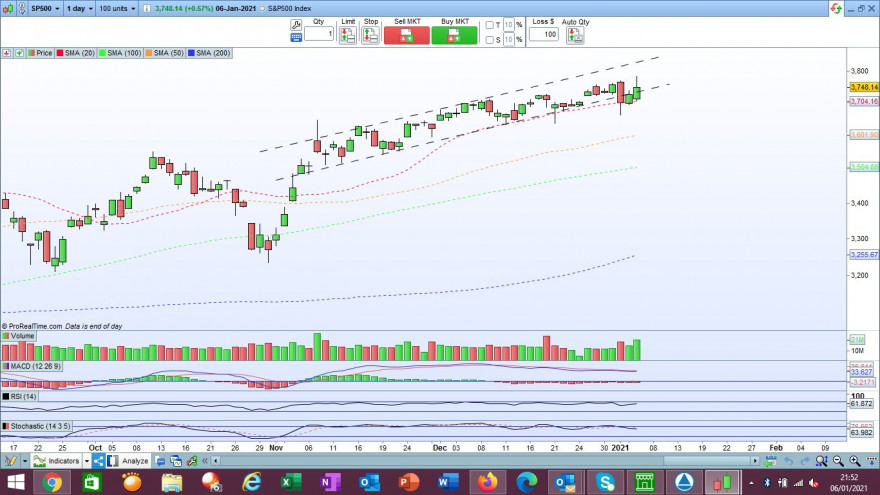Click the vertical zoom magnifier icon
The image size is (880, 495).
tap(822, 461)
